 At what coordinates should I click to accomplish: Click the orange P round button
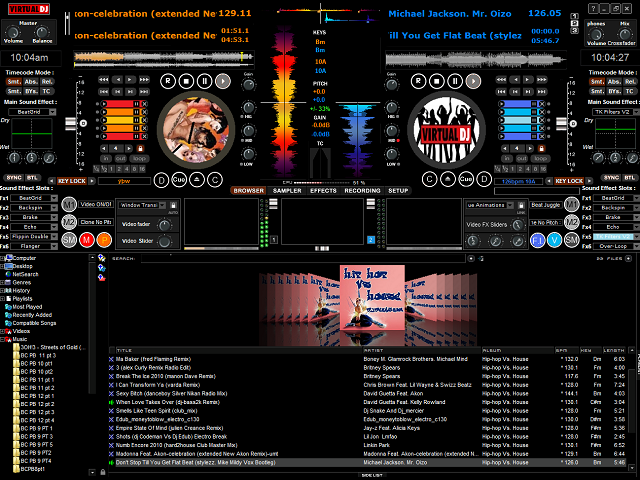(104, 240)
